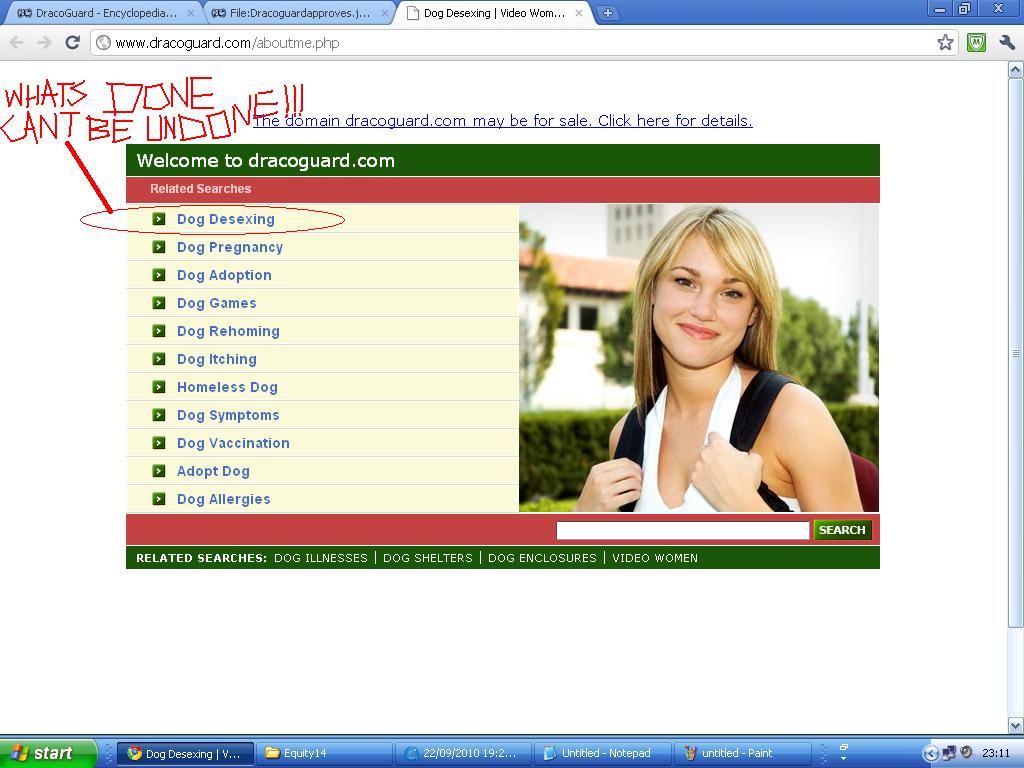1024x768 pixels.
Task: Click the back navigation arrow
Action: [x=17, y=42]
